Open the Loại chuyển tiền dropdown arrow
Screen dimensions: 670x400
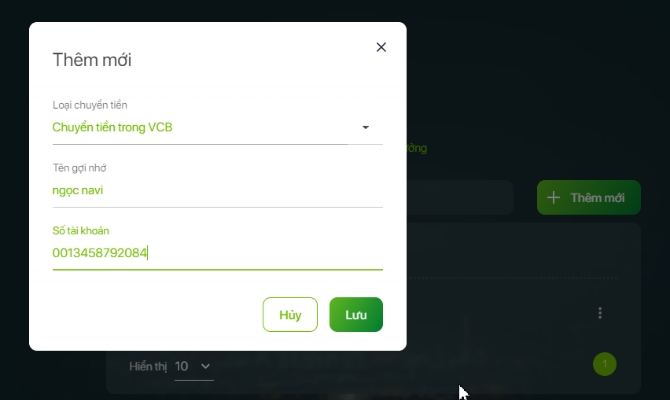click(x=365, y=127)
